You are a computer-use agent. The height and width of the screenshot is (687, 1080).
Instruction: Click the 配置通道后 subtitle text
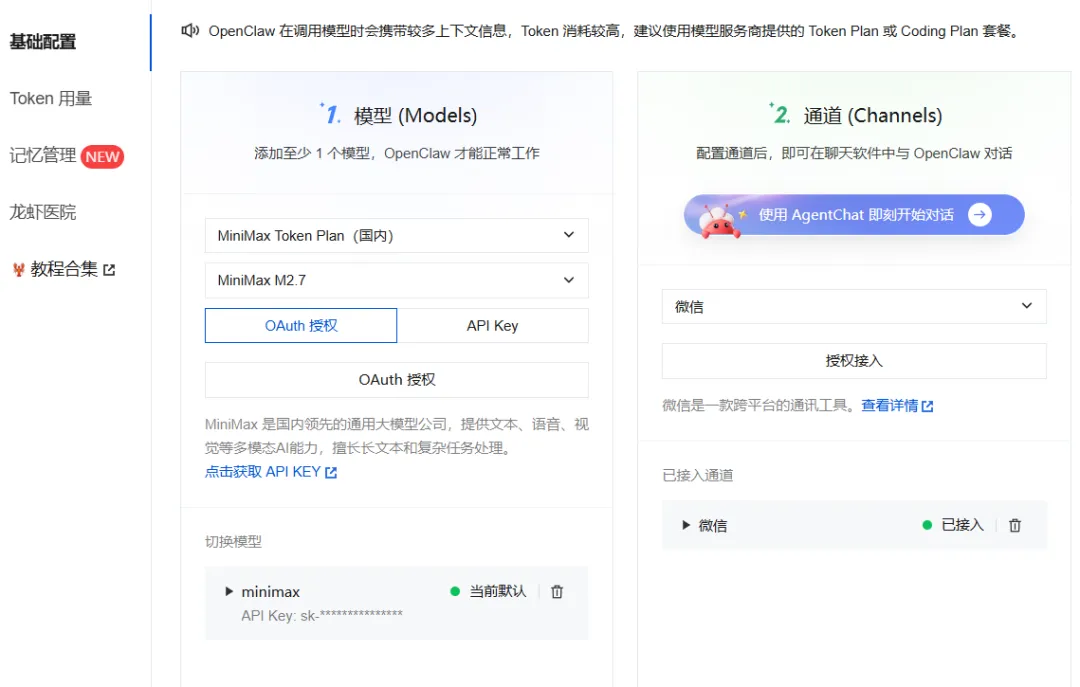pos(854,153)
